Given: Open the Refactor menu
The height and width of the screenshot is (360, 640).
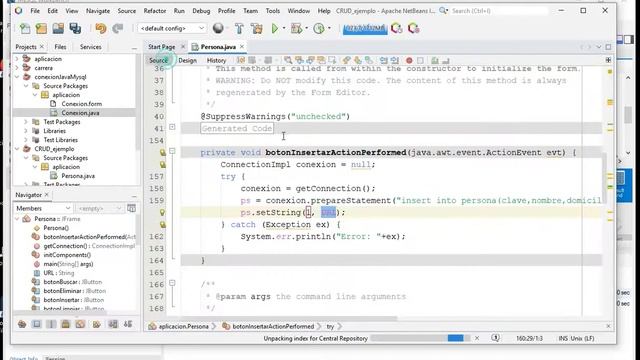Looking at the screenshot, I should 155,11.
